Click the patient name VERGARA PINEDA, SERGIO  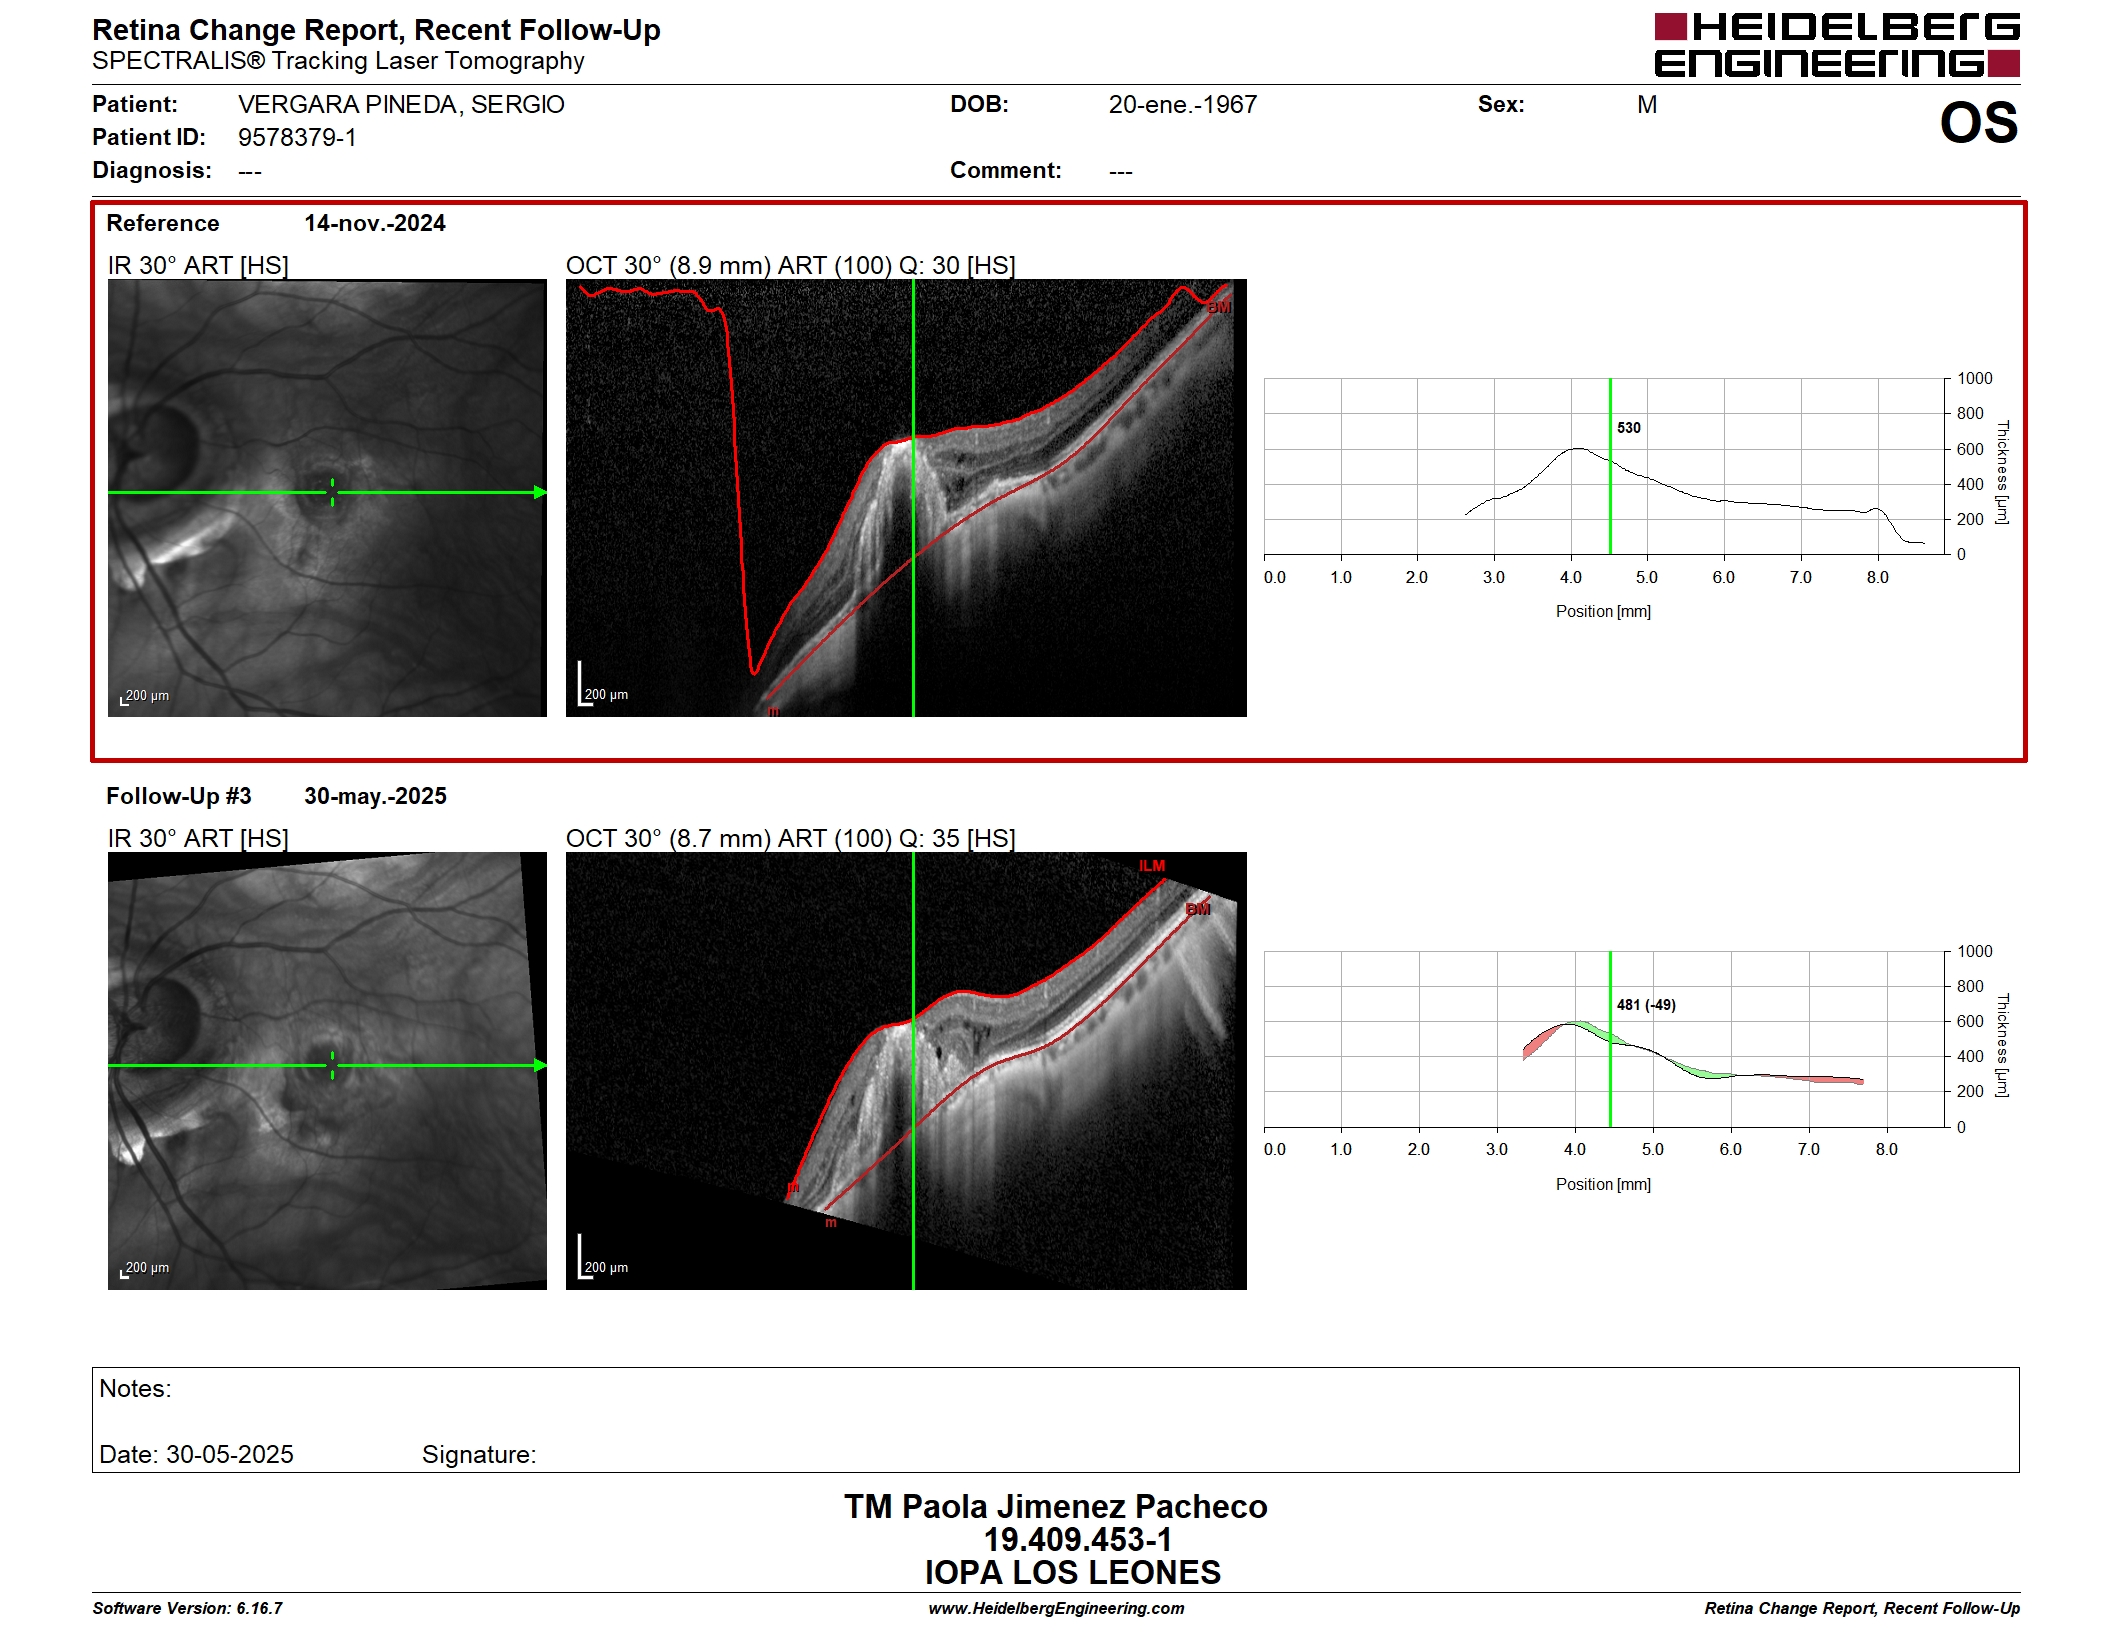(x=401, y=105)
